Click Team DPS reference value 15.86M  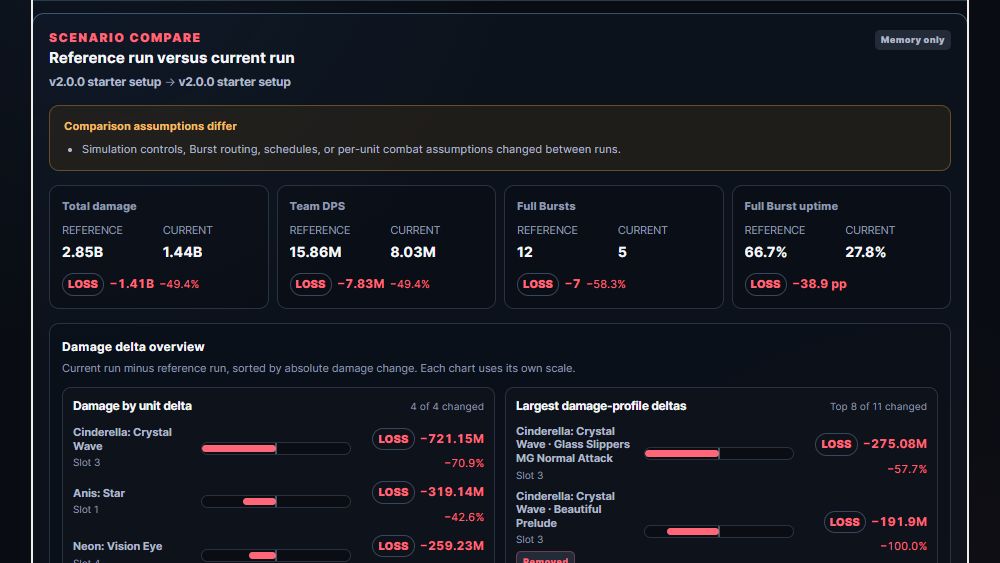pyautogui.click(x=315, y=252)
